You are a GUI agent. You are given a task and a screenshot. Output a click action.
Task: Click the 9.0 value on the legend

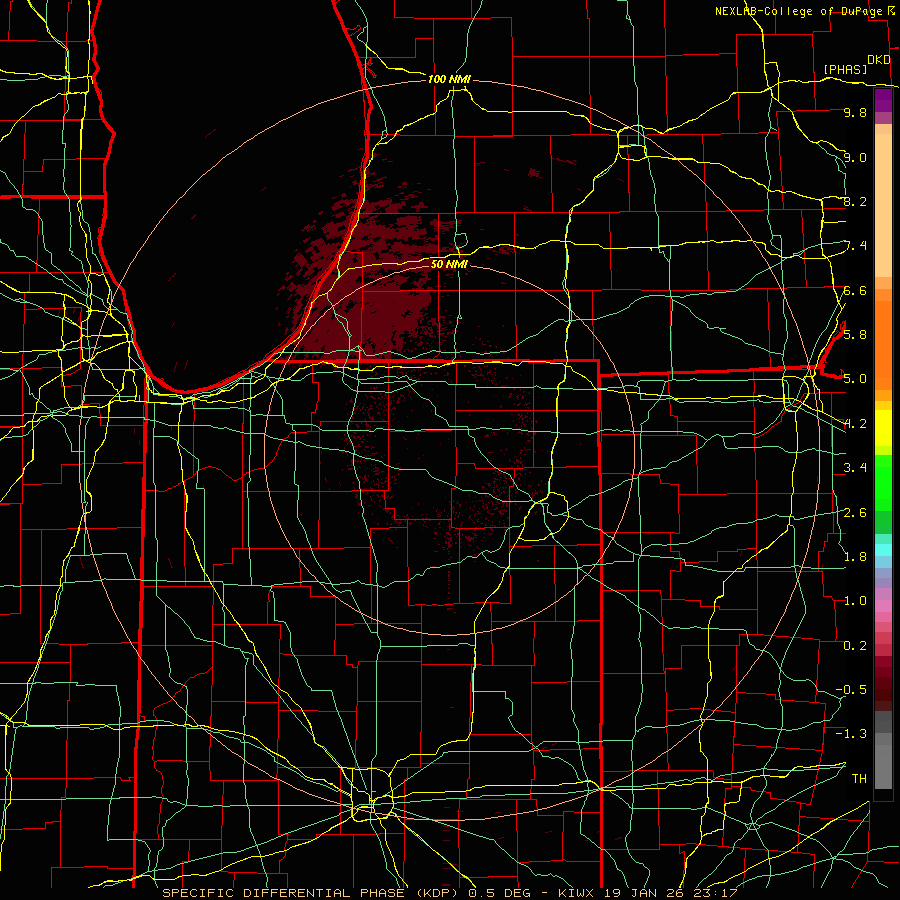click(855, 157)
